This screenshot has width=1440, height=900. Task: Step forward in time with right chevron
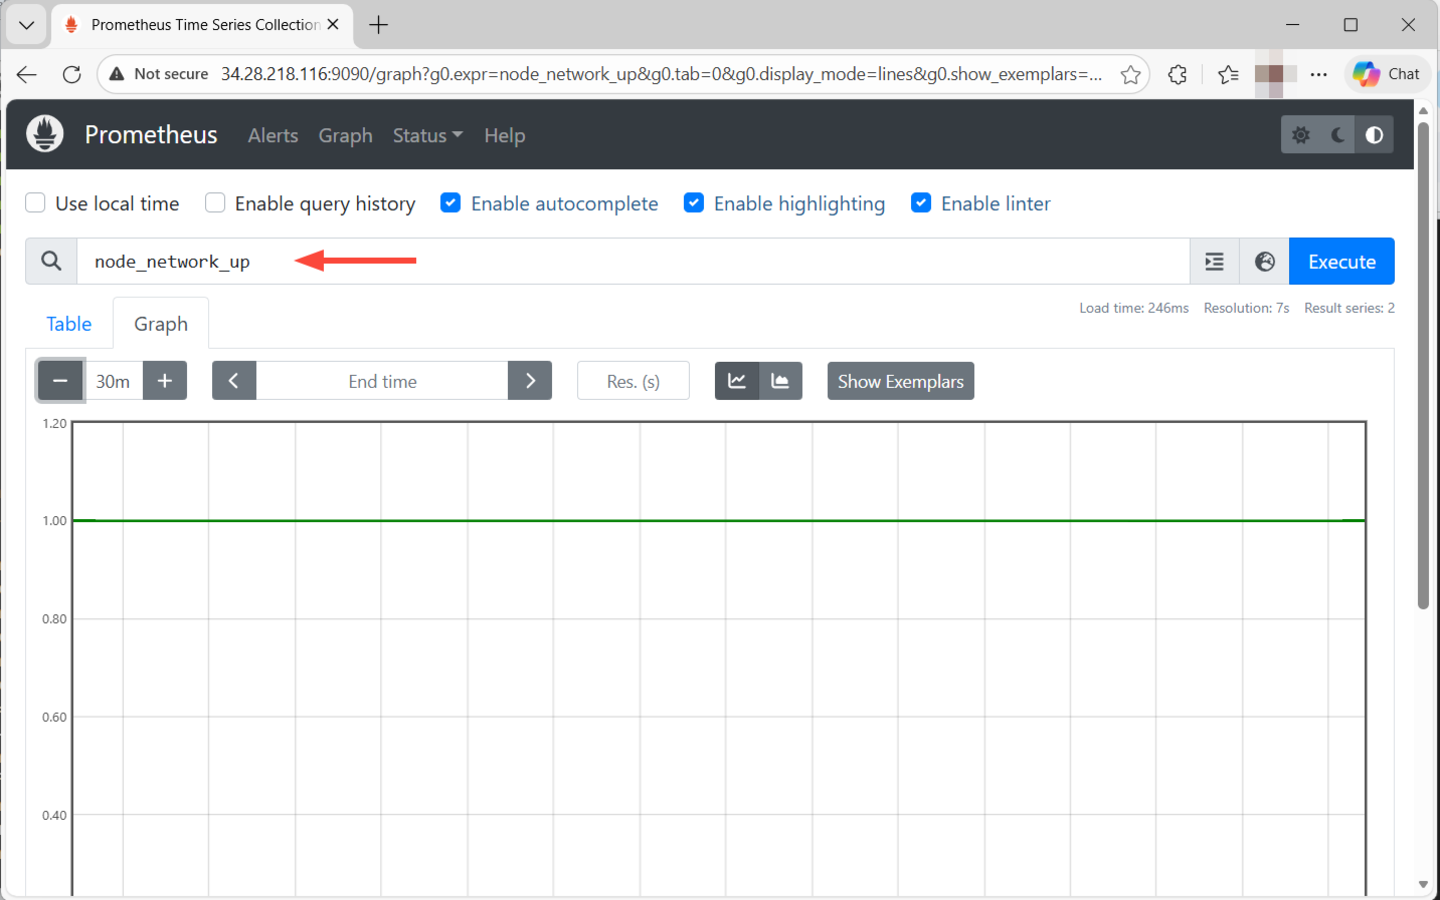pos(530,380)
